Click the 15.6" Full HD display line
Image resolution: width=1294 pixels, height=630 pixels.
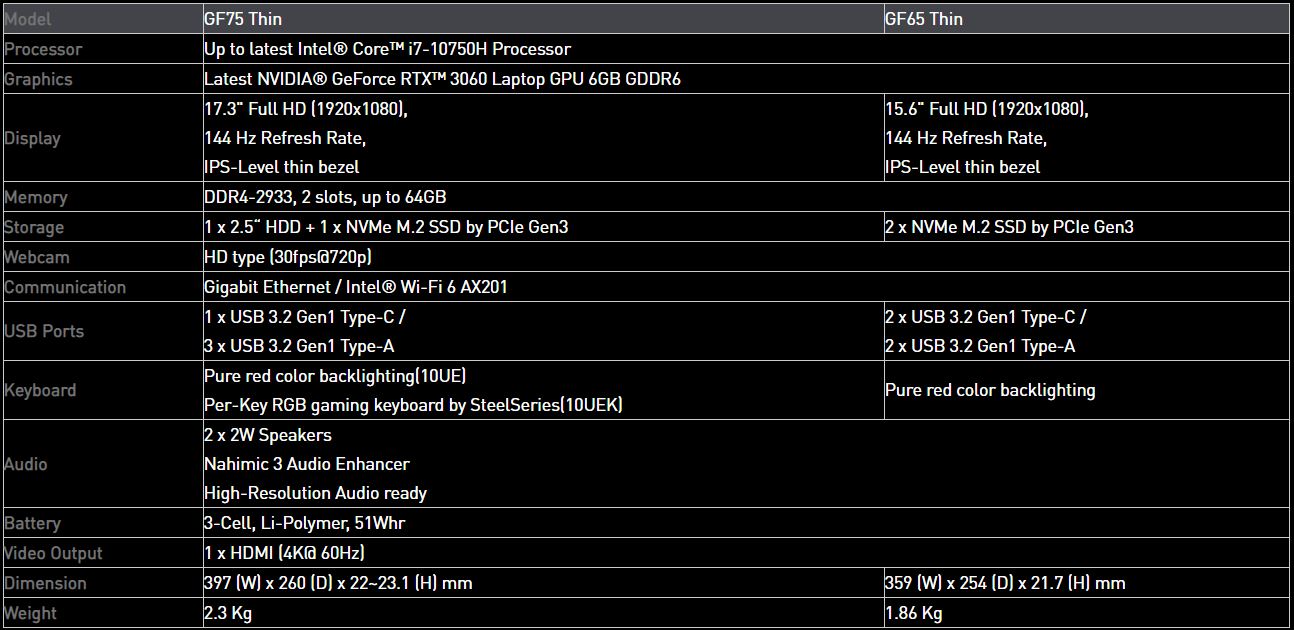point(987,109)
